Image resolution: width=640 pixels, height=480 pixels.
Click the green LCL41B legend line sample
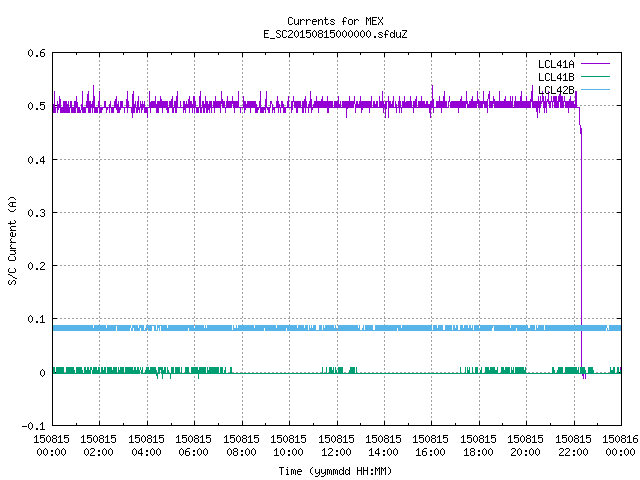tap(595, 76)
